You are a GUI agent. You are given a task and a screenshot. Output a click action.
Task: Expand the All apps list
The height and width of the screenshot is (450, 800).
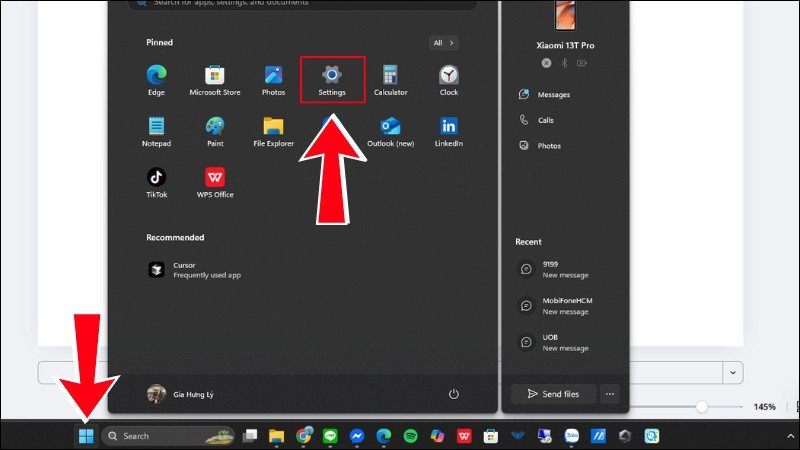[x=444, y=43]
